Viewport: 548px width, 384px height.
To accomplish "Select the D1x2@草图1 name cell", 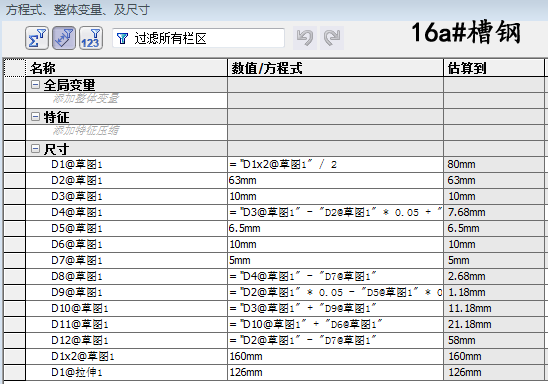I will tap(127, 357).
